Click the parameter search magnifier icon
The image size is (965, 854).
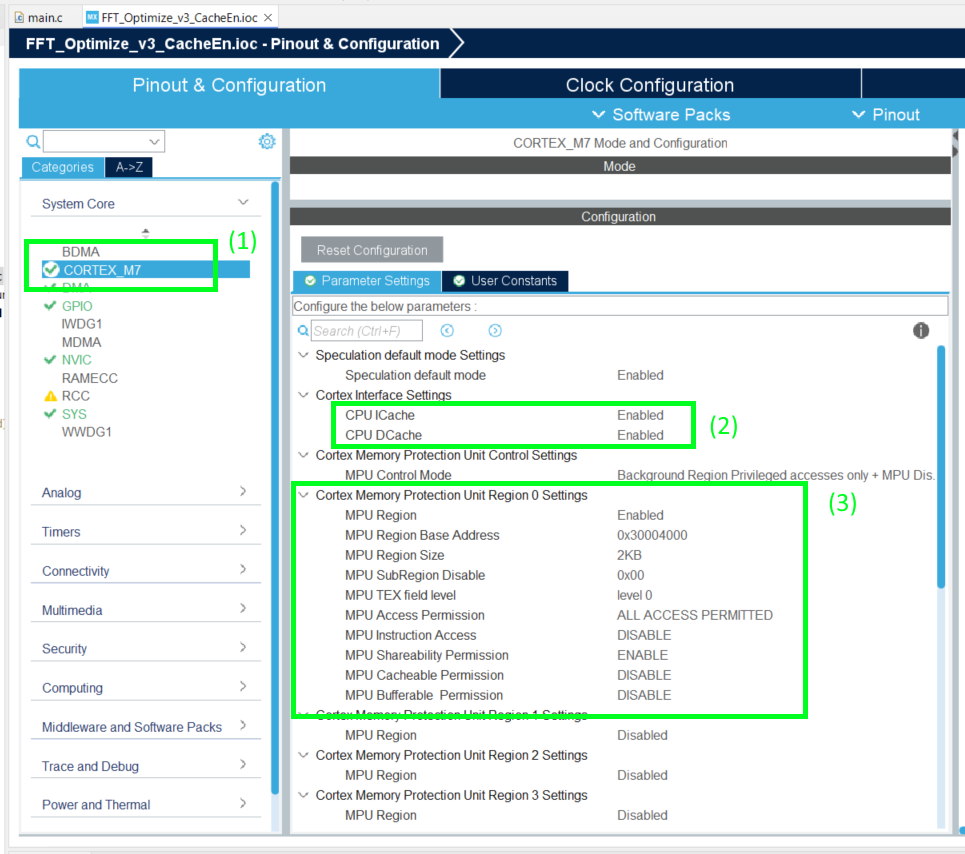click(303, 331)
